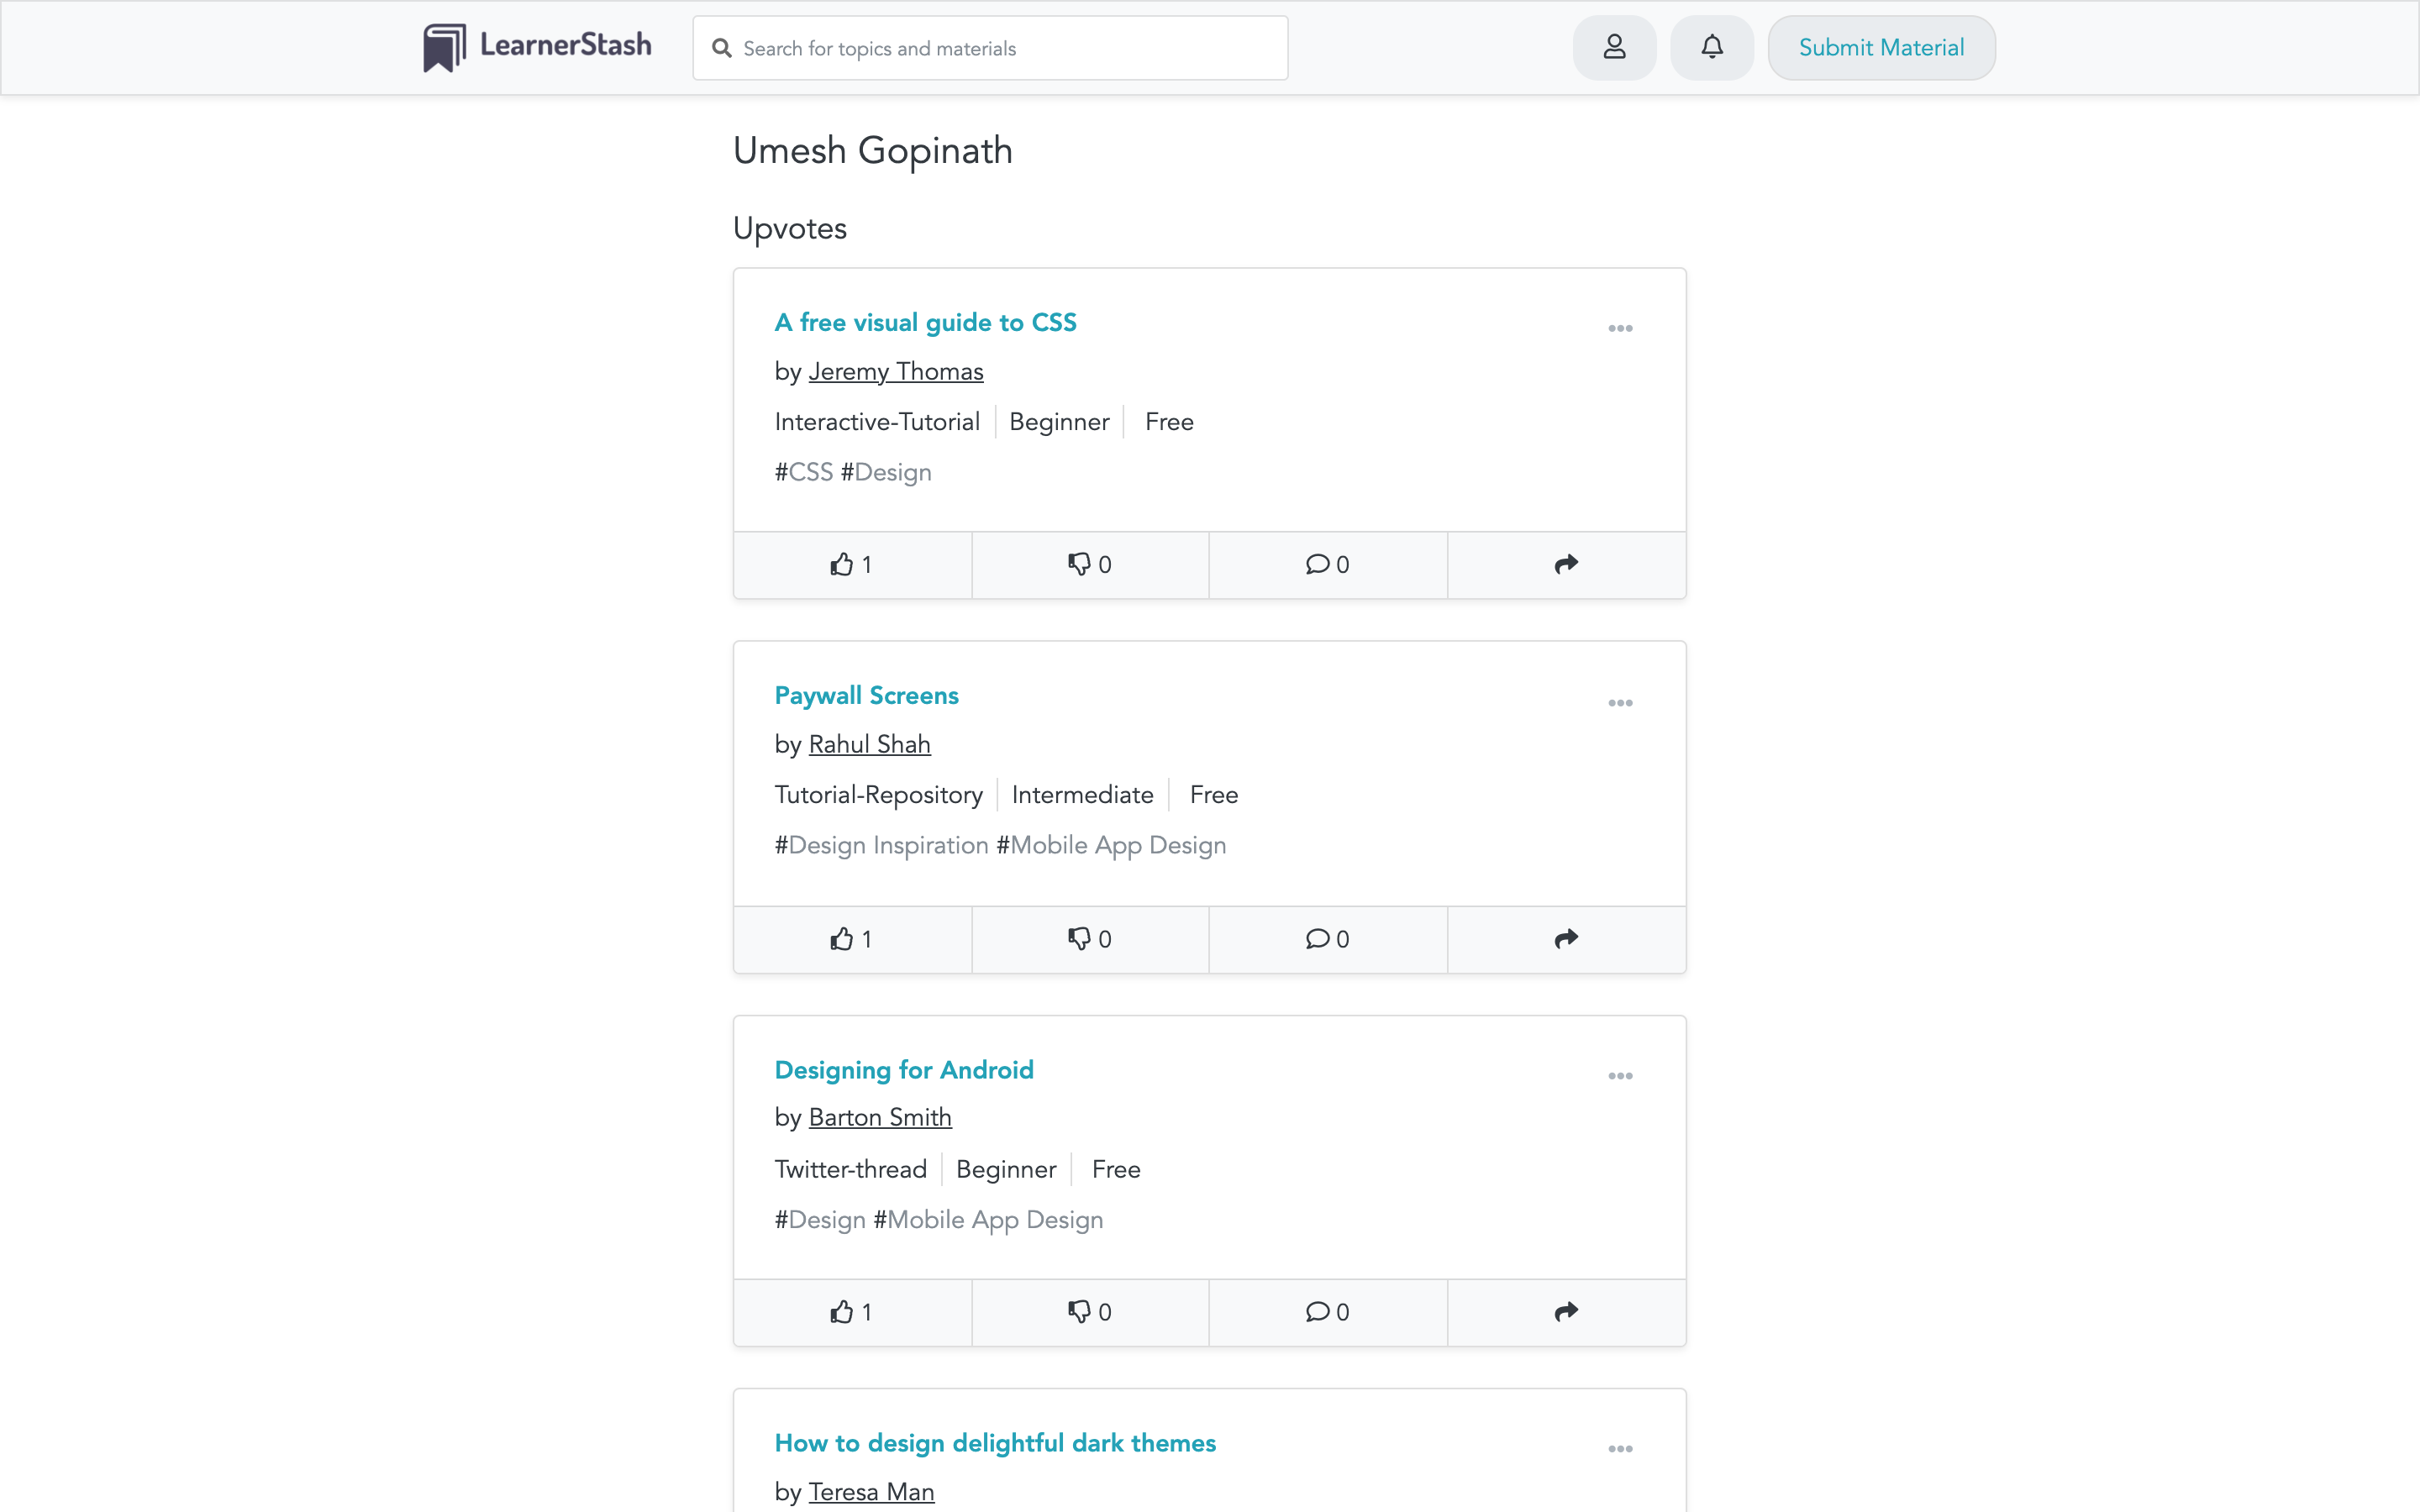Open comments on Designing for Android
The width and height of the screenshot is (2420, 1512).
tap(1327, 1312)
